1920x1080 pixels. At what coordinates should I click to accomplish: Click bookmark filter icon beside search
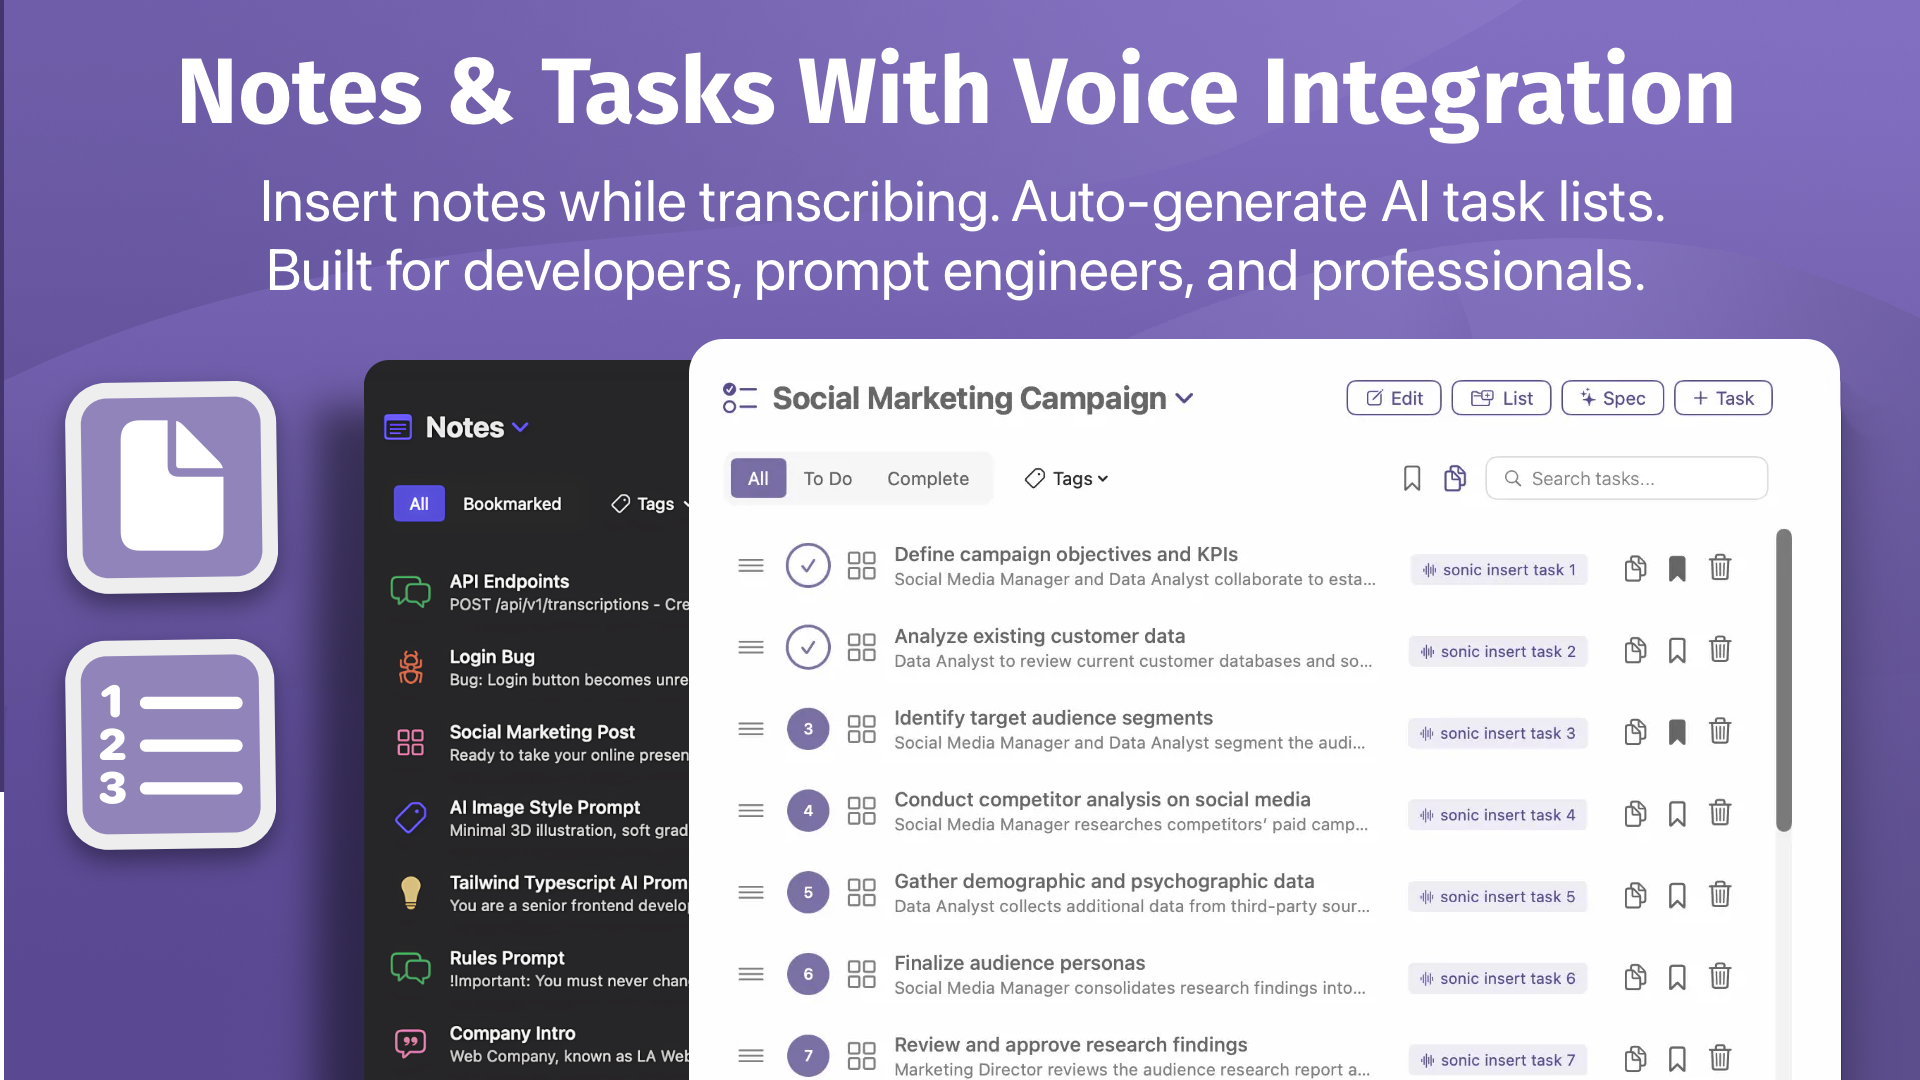pyautogui.click(x=1411, y=479)
